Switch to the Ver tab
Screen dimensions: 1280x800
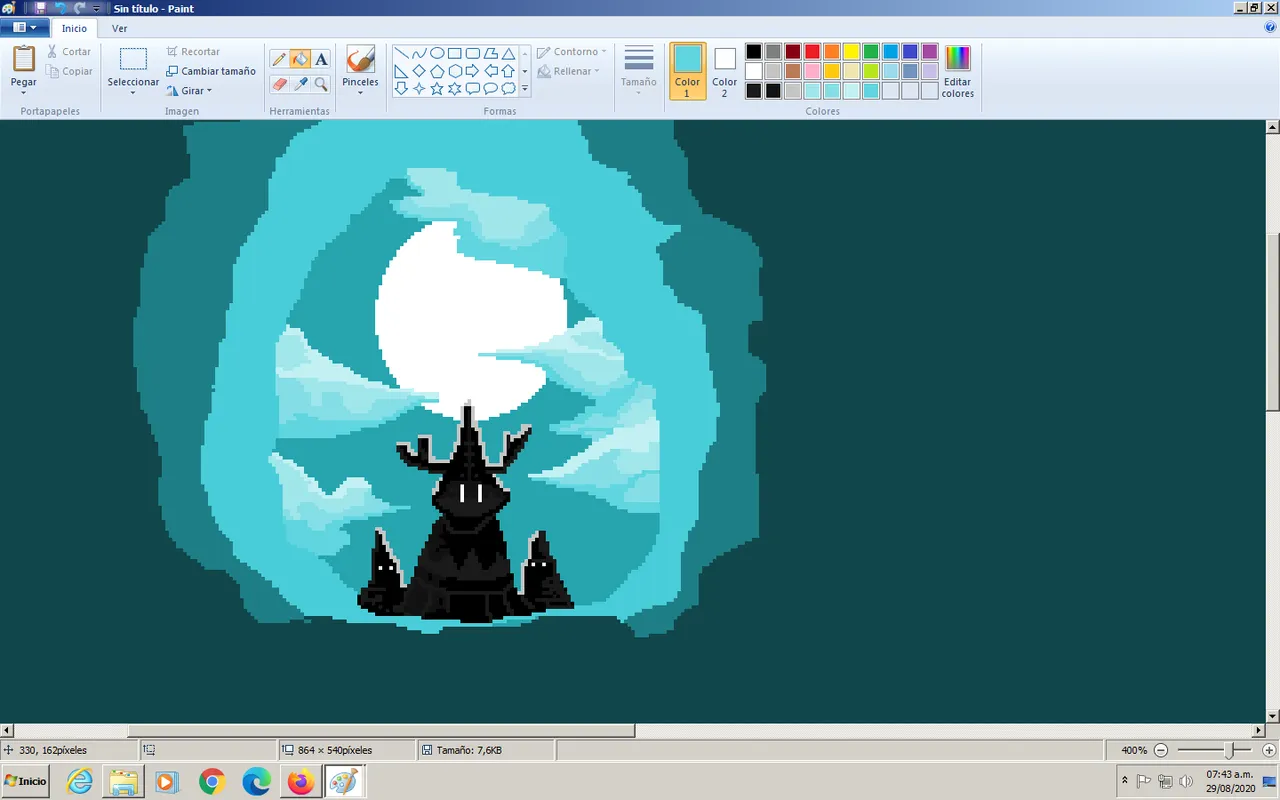pos(120,29)
